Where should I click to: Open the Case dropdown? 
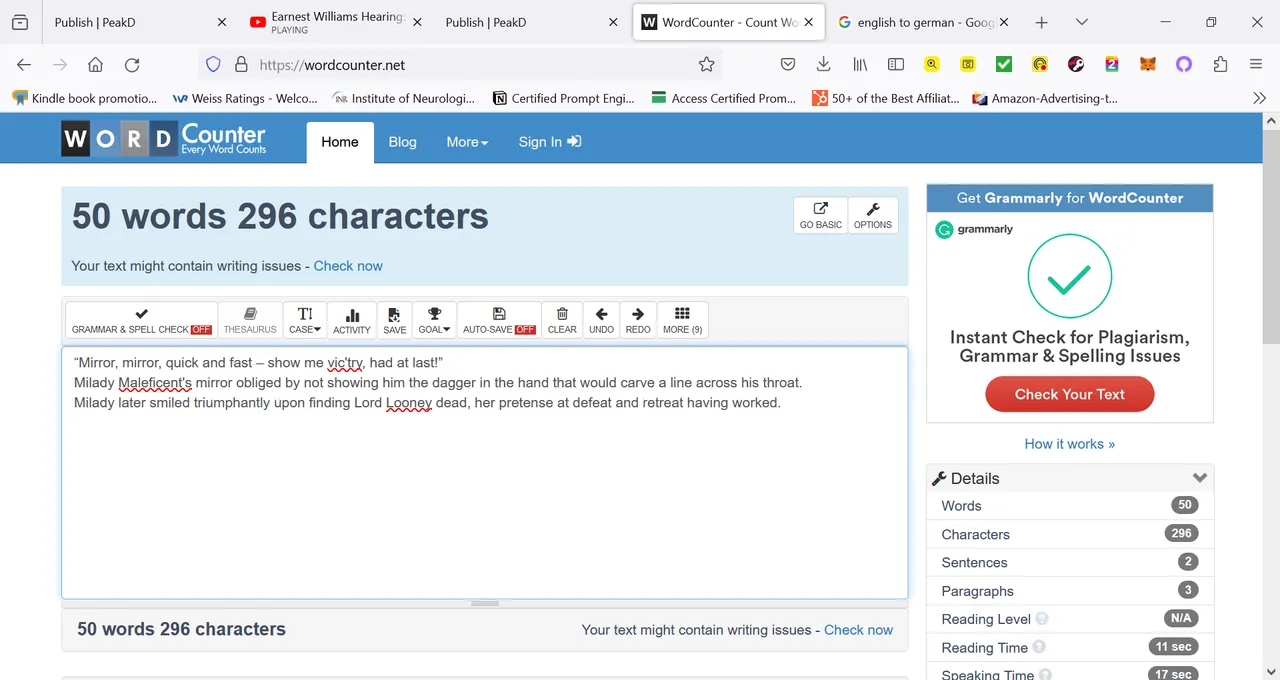(305, 320)
